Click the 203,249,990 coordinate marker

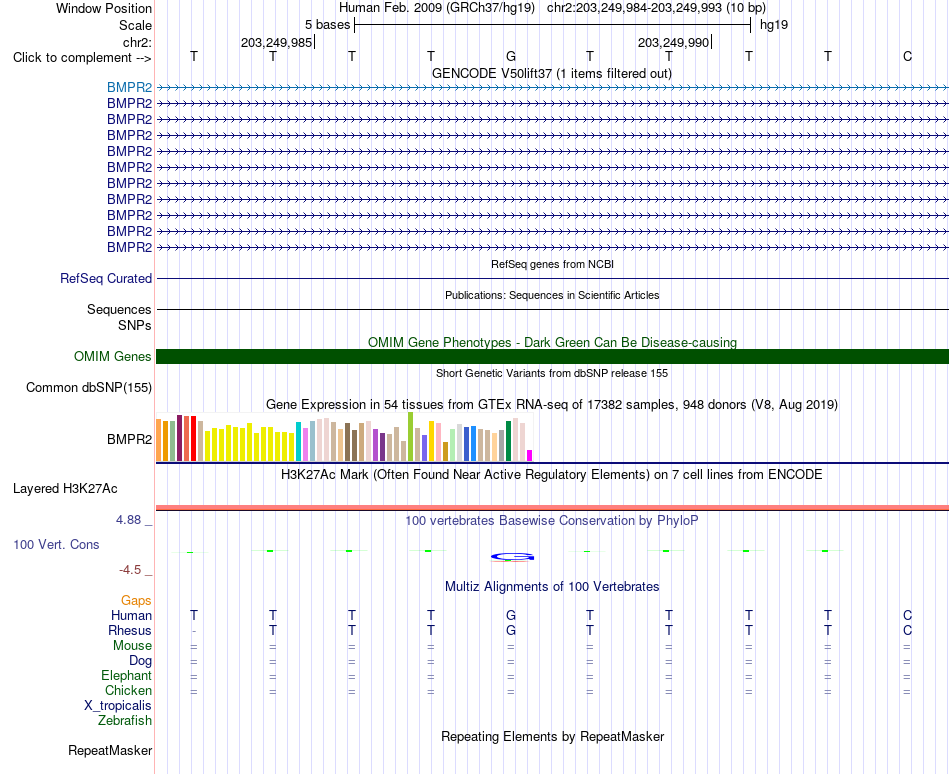click(x=673, y=42)
